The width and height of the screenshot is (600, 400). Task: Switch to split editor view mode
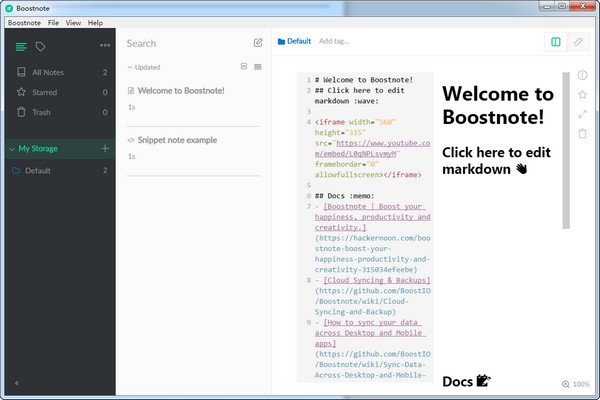click(x=556, y=42)
